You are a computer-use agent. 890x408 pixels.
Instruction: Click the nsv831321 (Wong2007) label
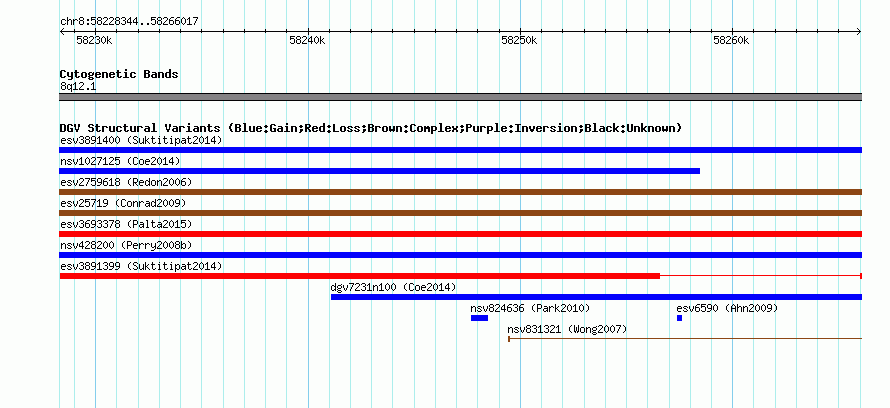pyautogui.click(x=567, y=329)
